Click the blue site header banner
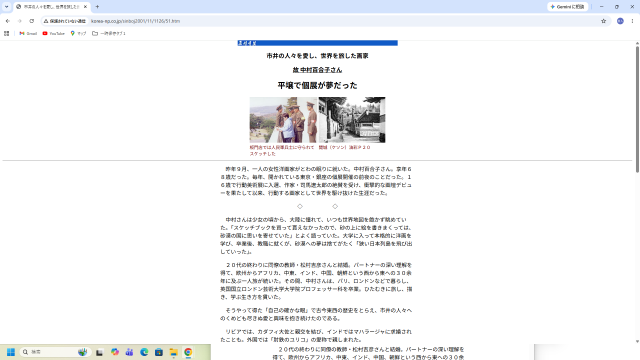Viewport: 640px width, 360px height. [318, 43]
